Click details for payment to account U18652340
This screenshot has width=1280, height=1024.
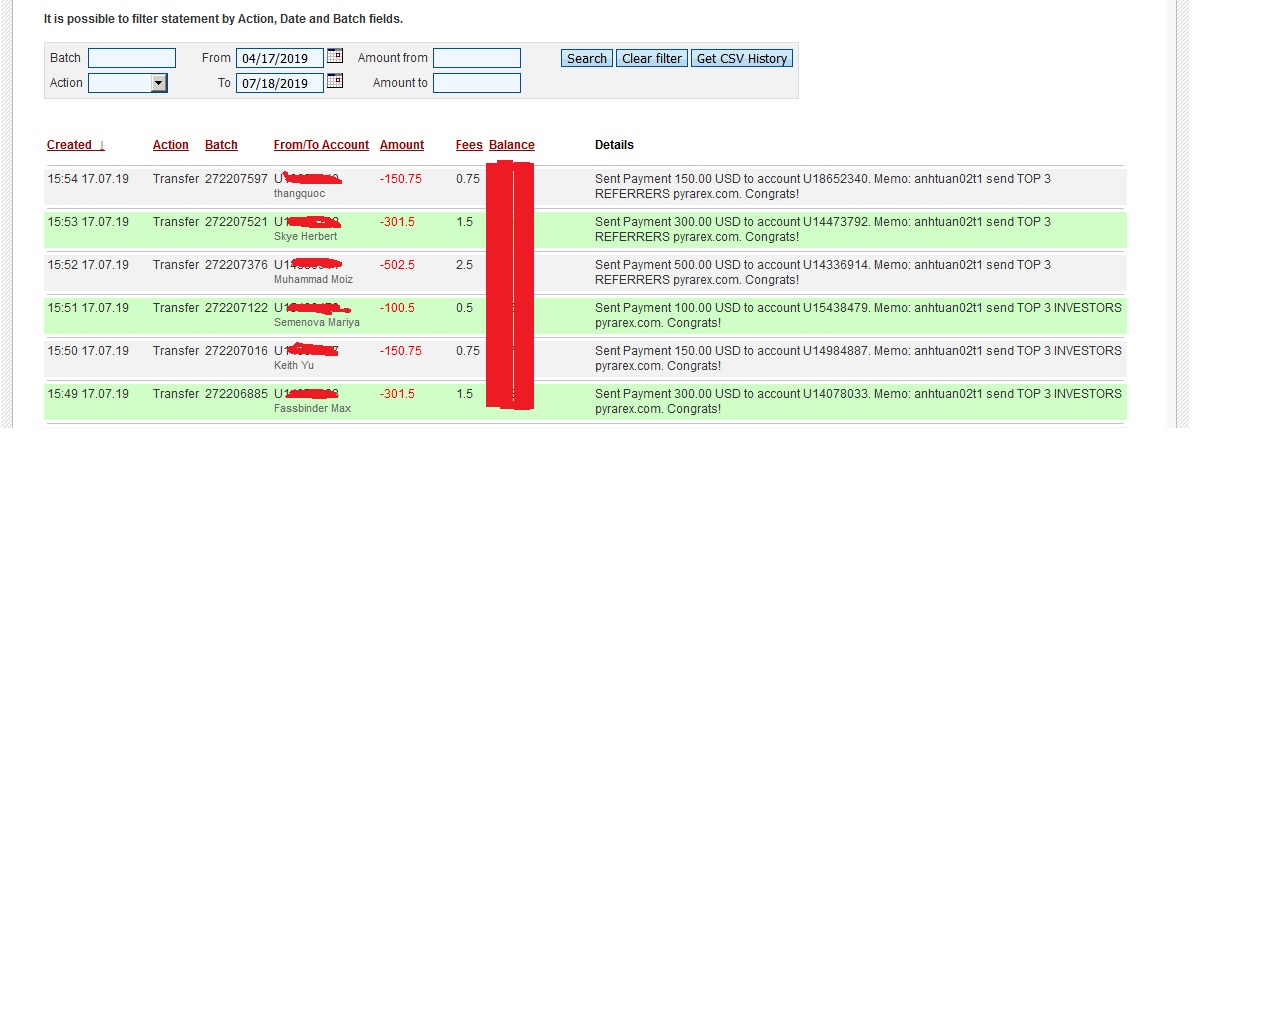point(823,187)
